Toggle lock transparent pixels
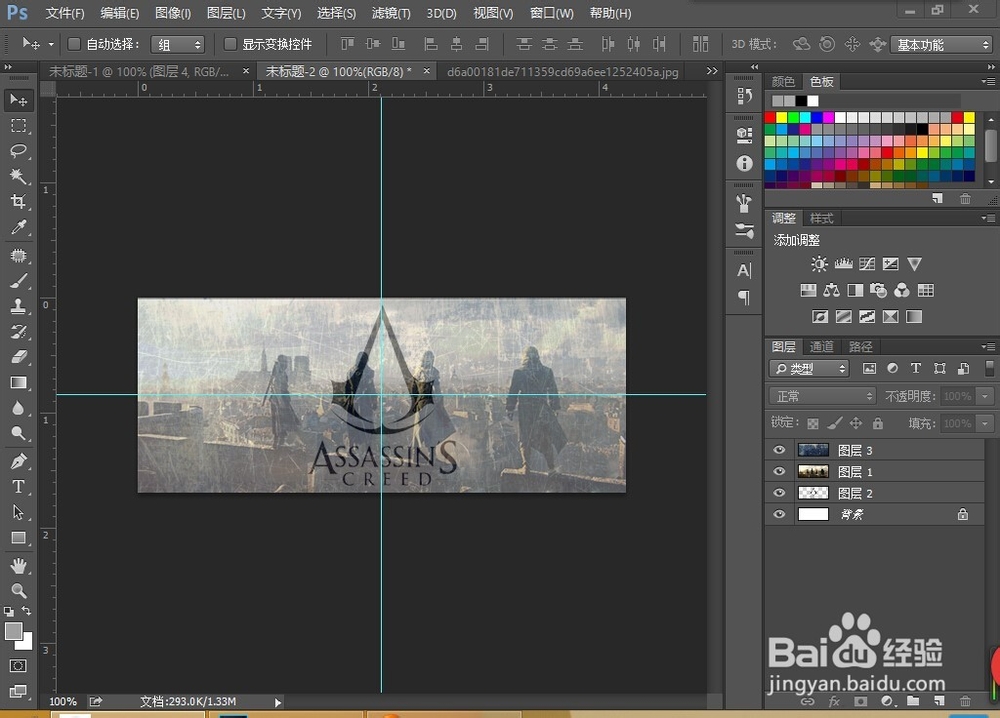The image size is (1000, 718). tap(812, 423)
